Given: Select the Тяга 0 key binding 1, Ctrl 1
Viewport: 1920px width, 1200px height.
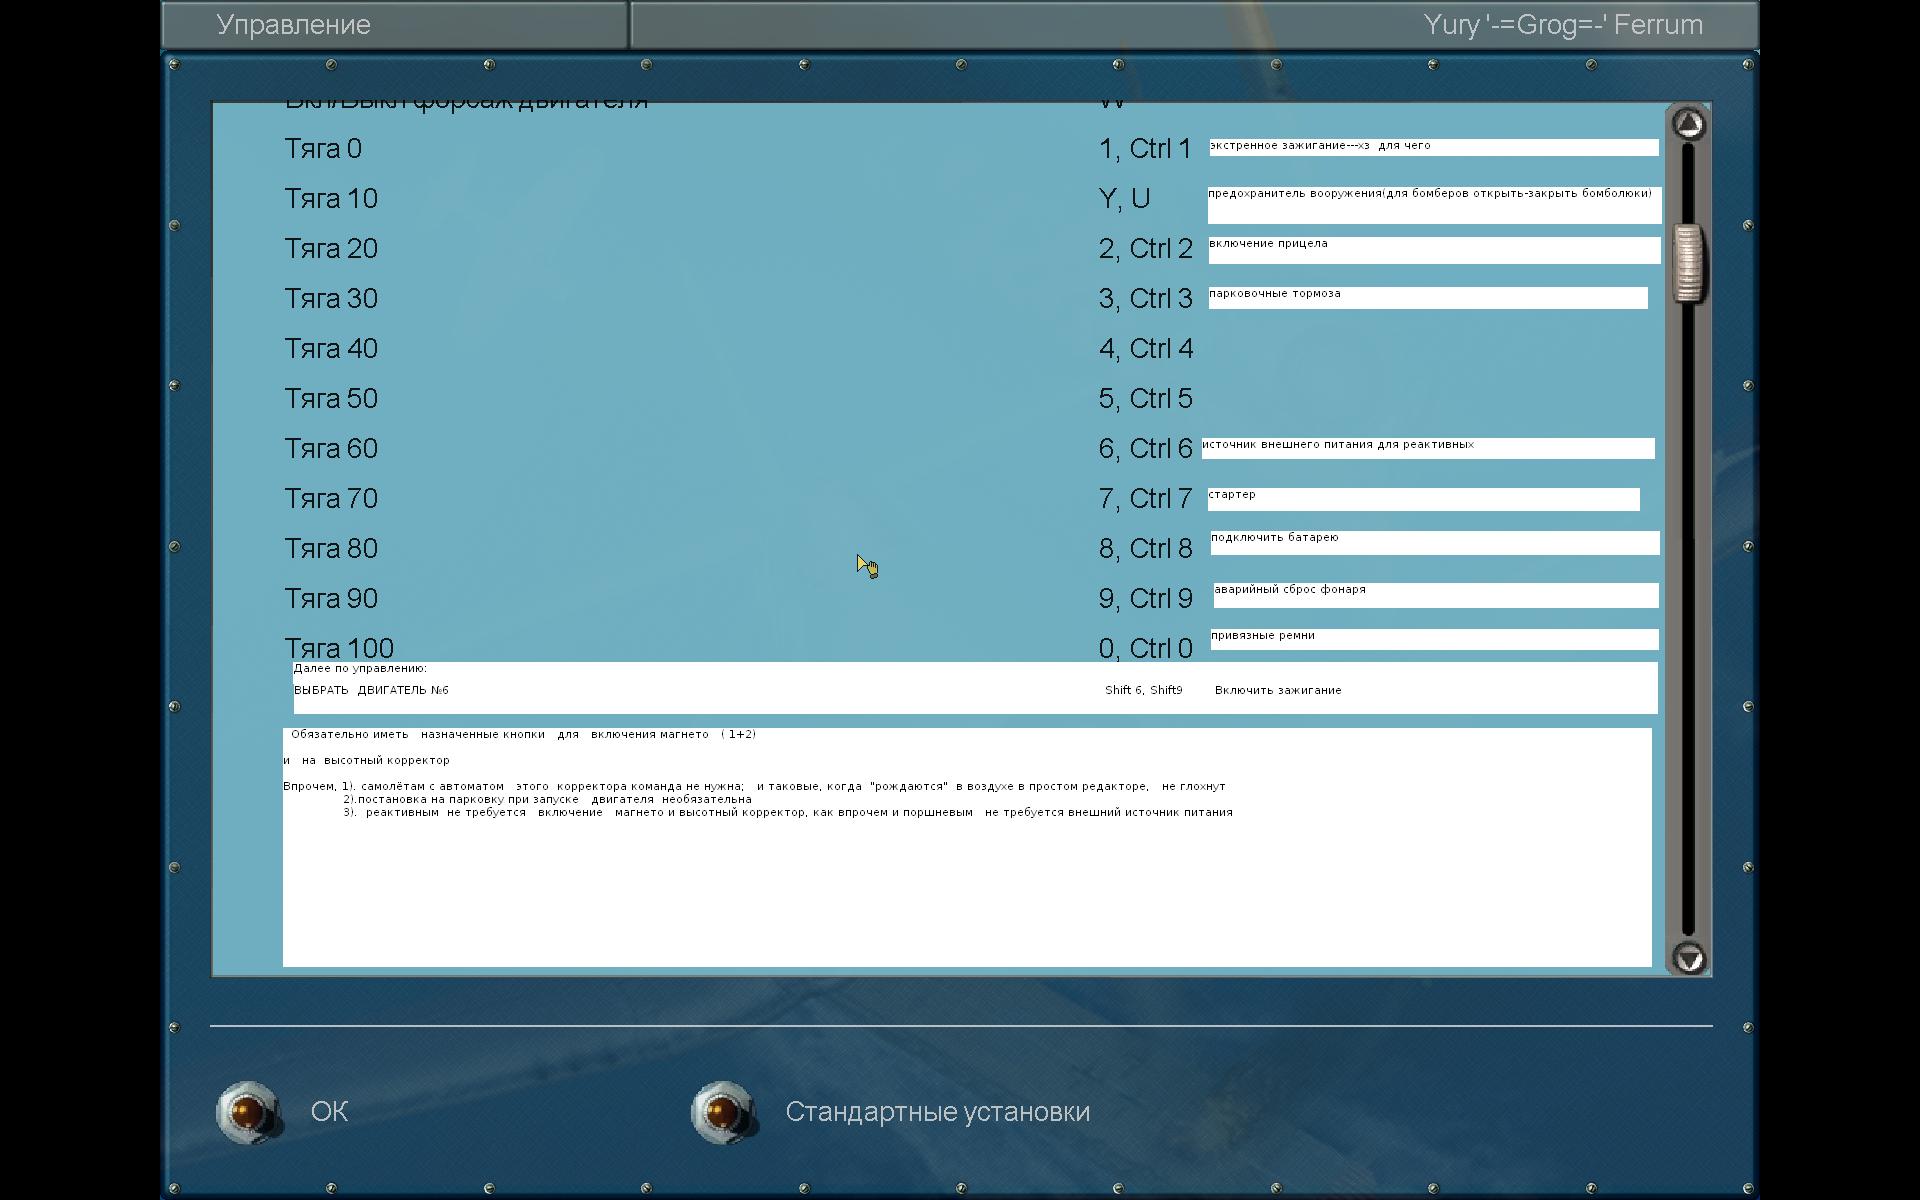Looking at the screenshot, I should pos(1145,149).
